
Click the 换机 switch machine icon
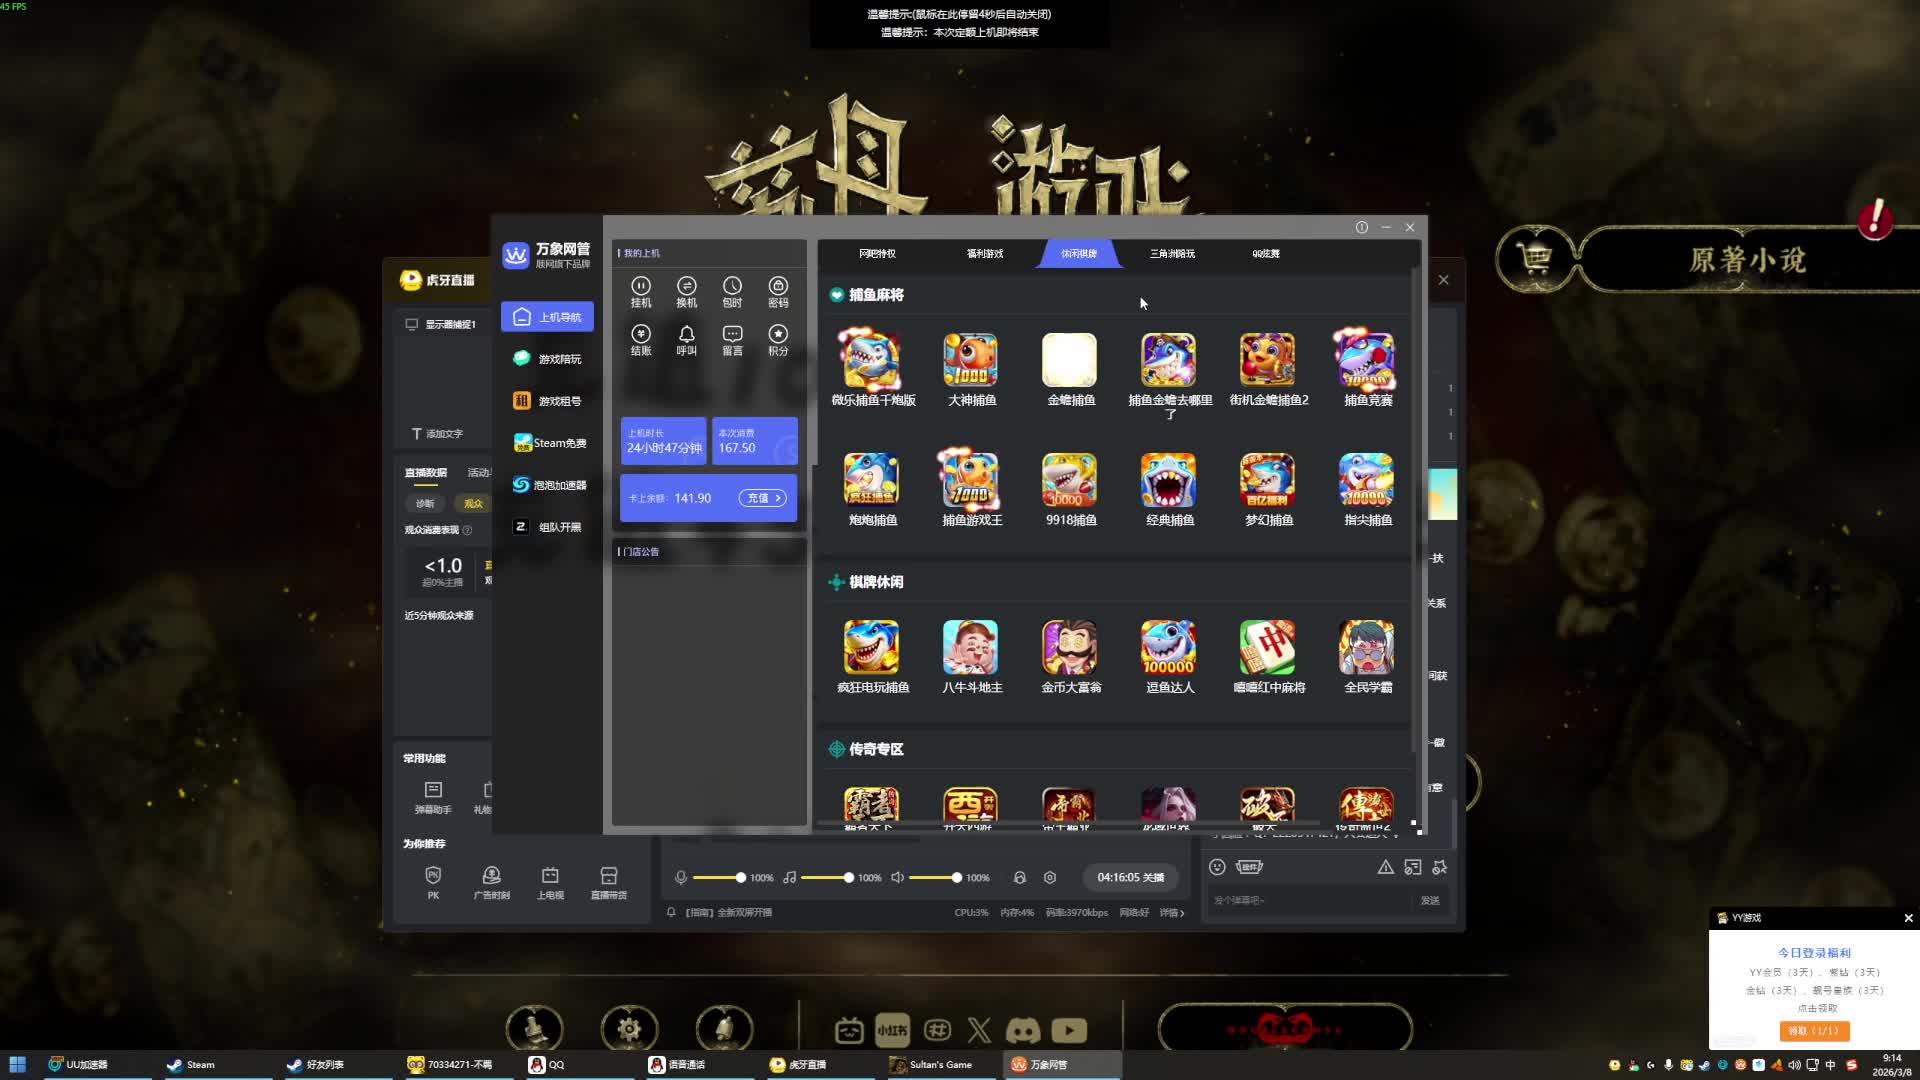tap(686, 287)
